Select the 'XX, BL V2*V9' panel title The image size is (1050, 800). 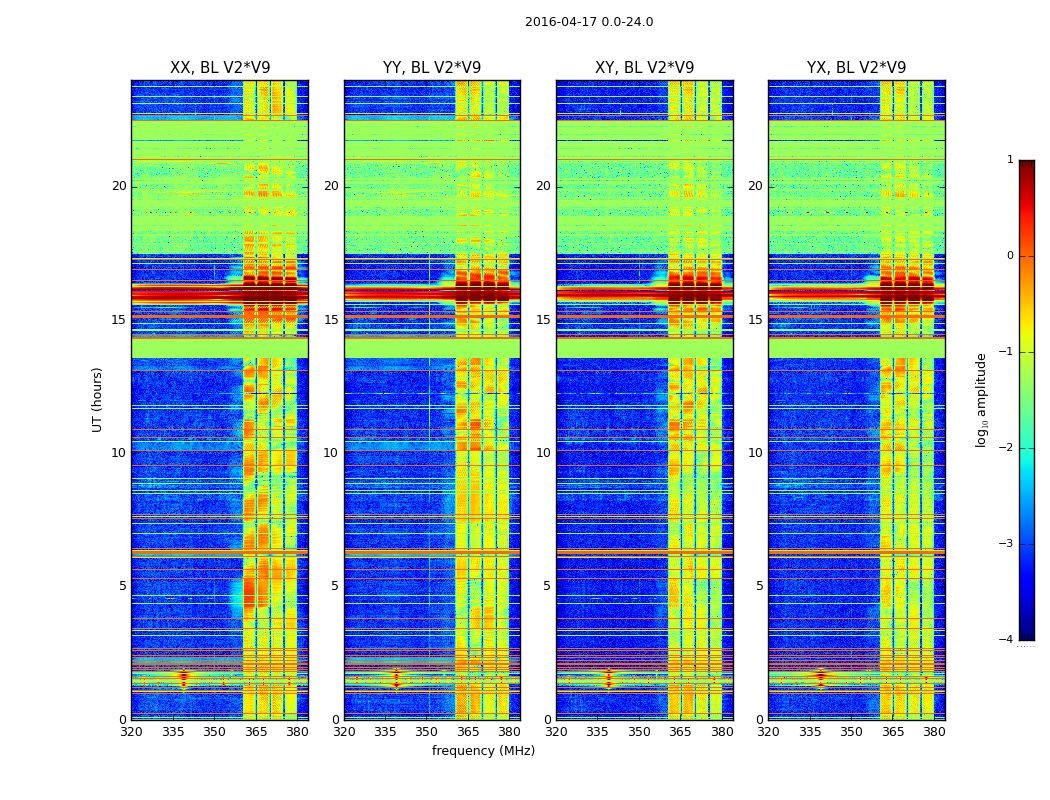220,68
